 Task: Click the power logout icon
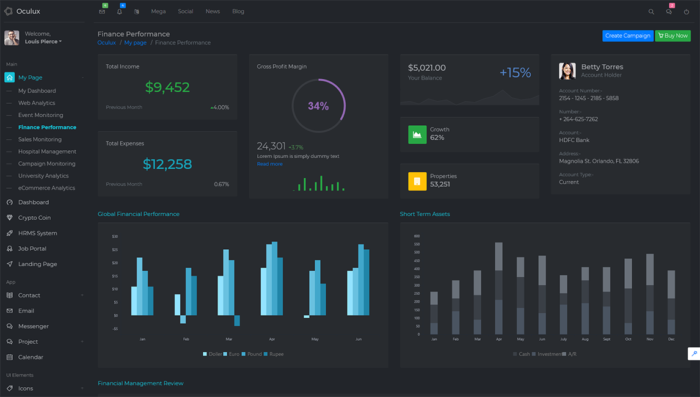click(686, 12)
